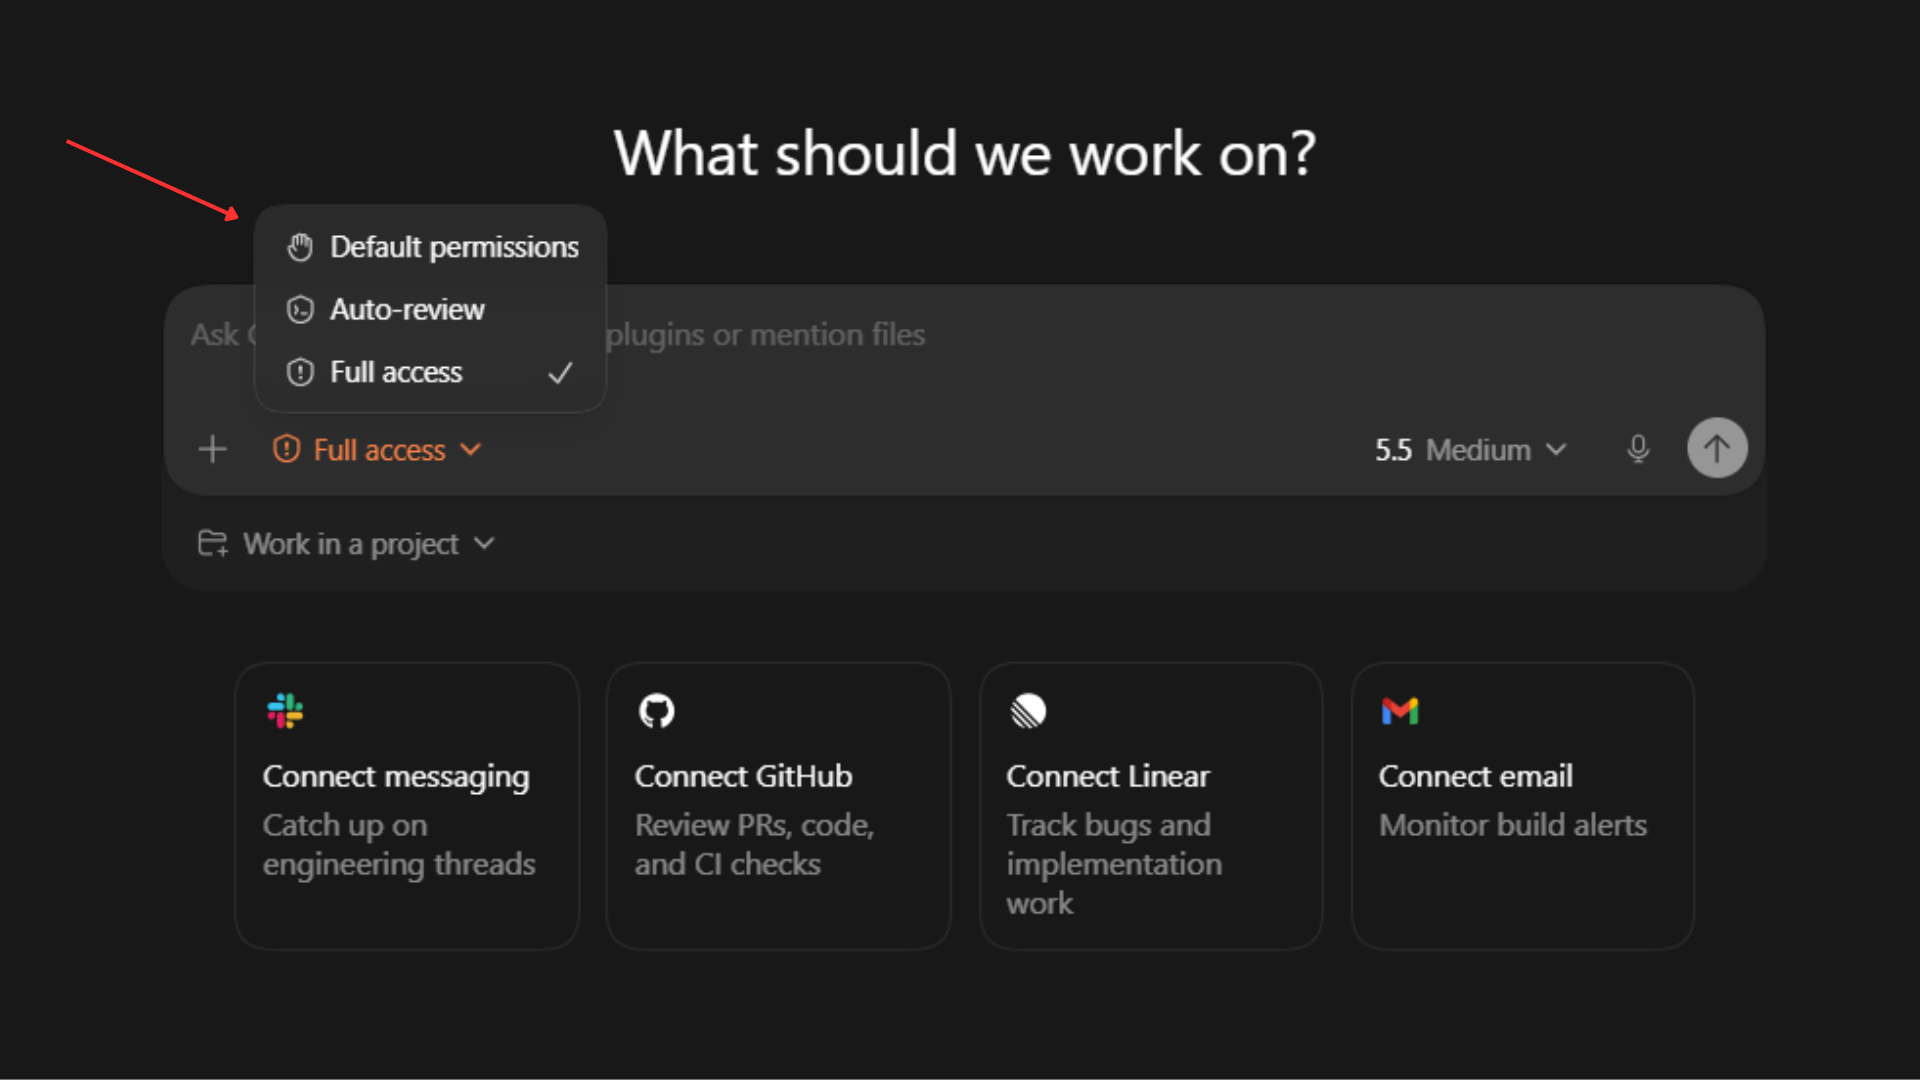Screen dimensions: 1920x1080
Task: Open the Connect Linear card
Action: point(1151,806)
